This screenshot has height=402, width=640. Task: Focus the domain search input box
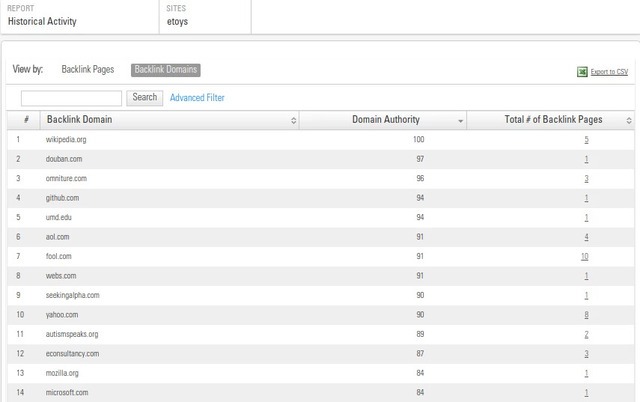point(71,98)
